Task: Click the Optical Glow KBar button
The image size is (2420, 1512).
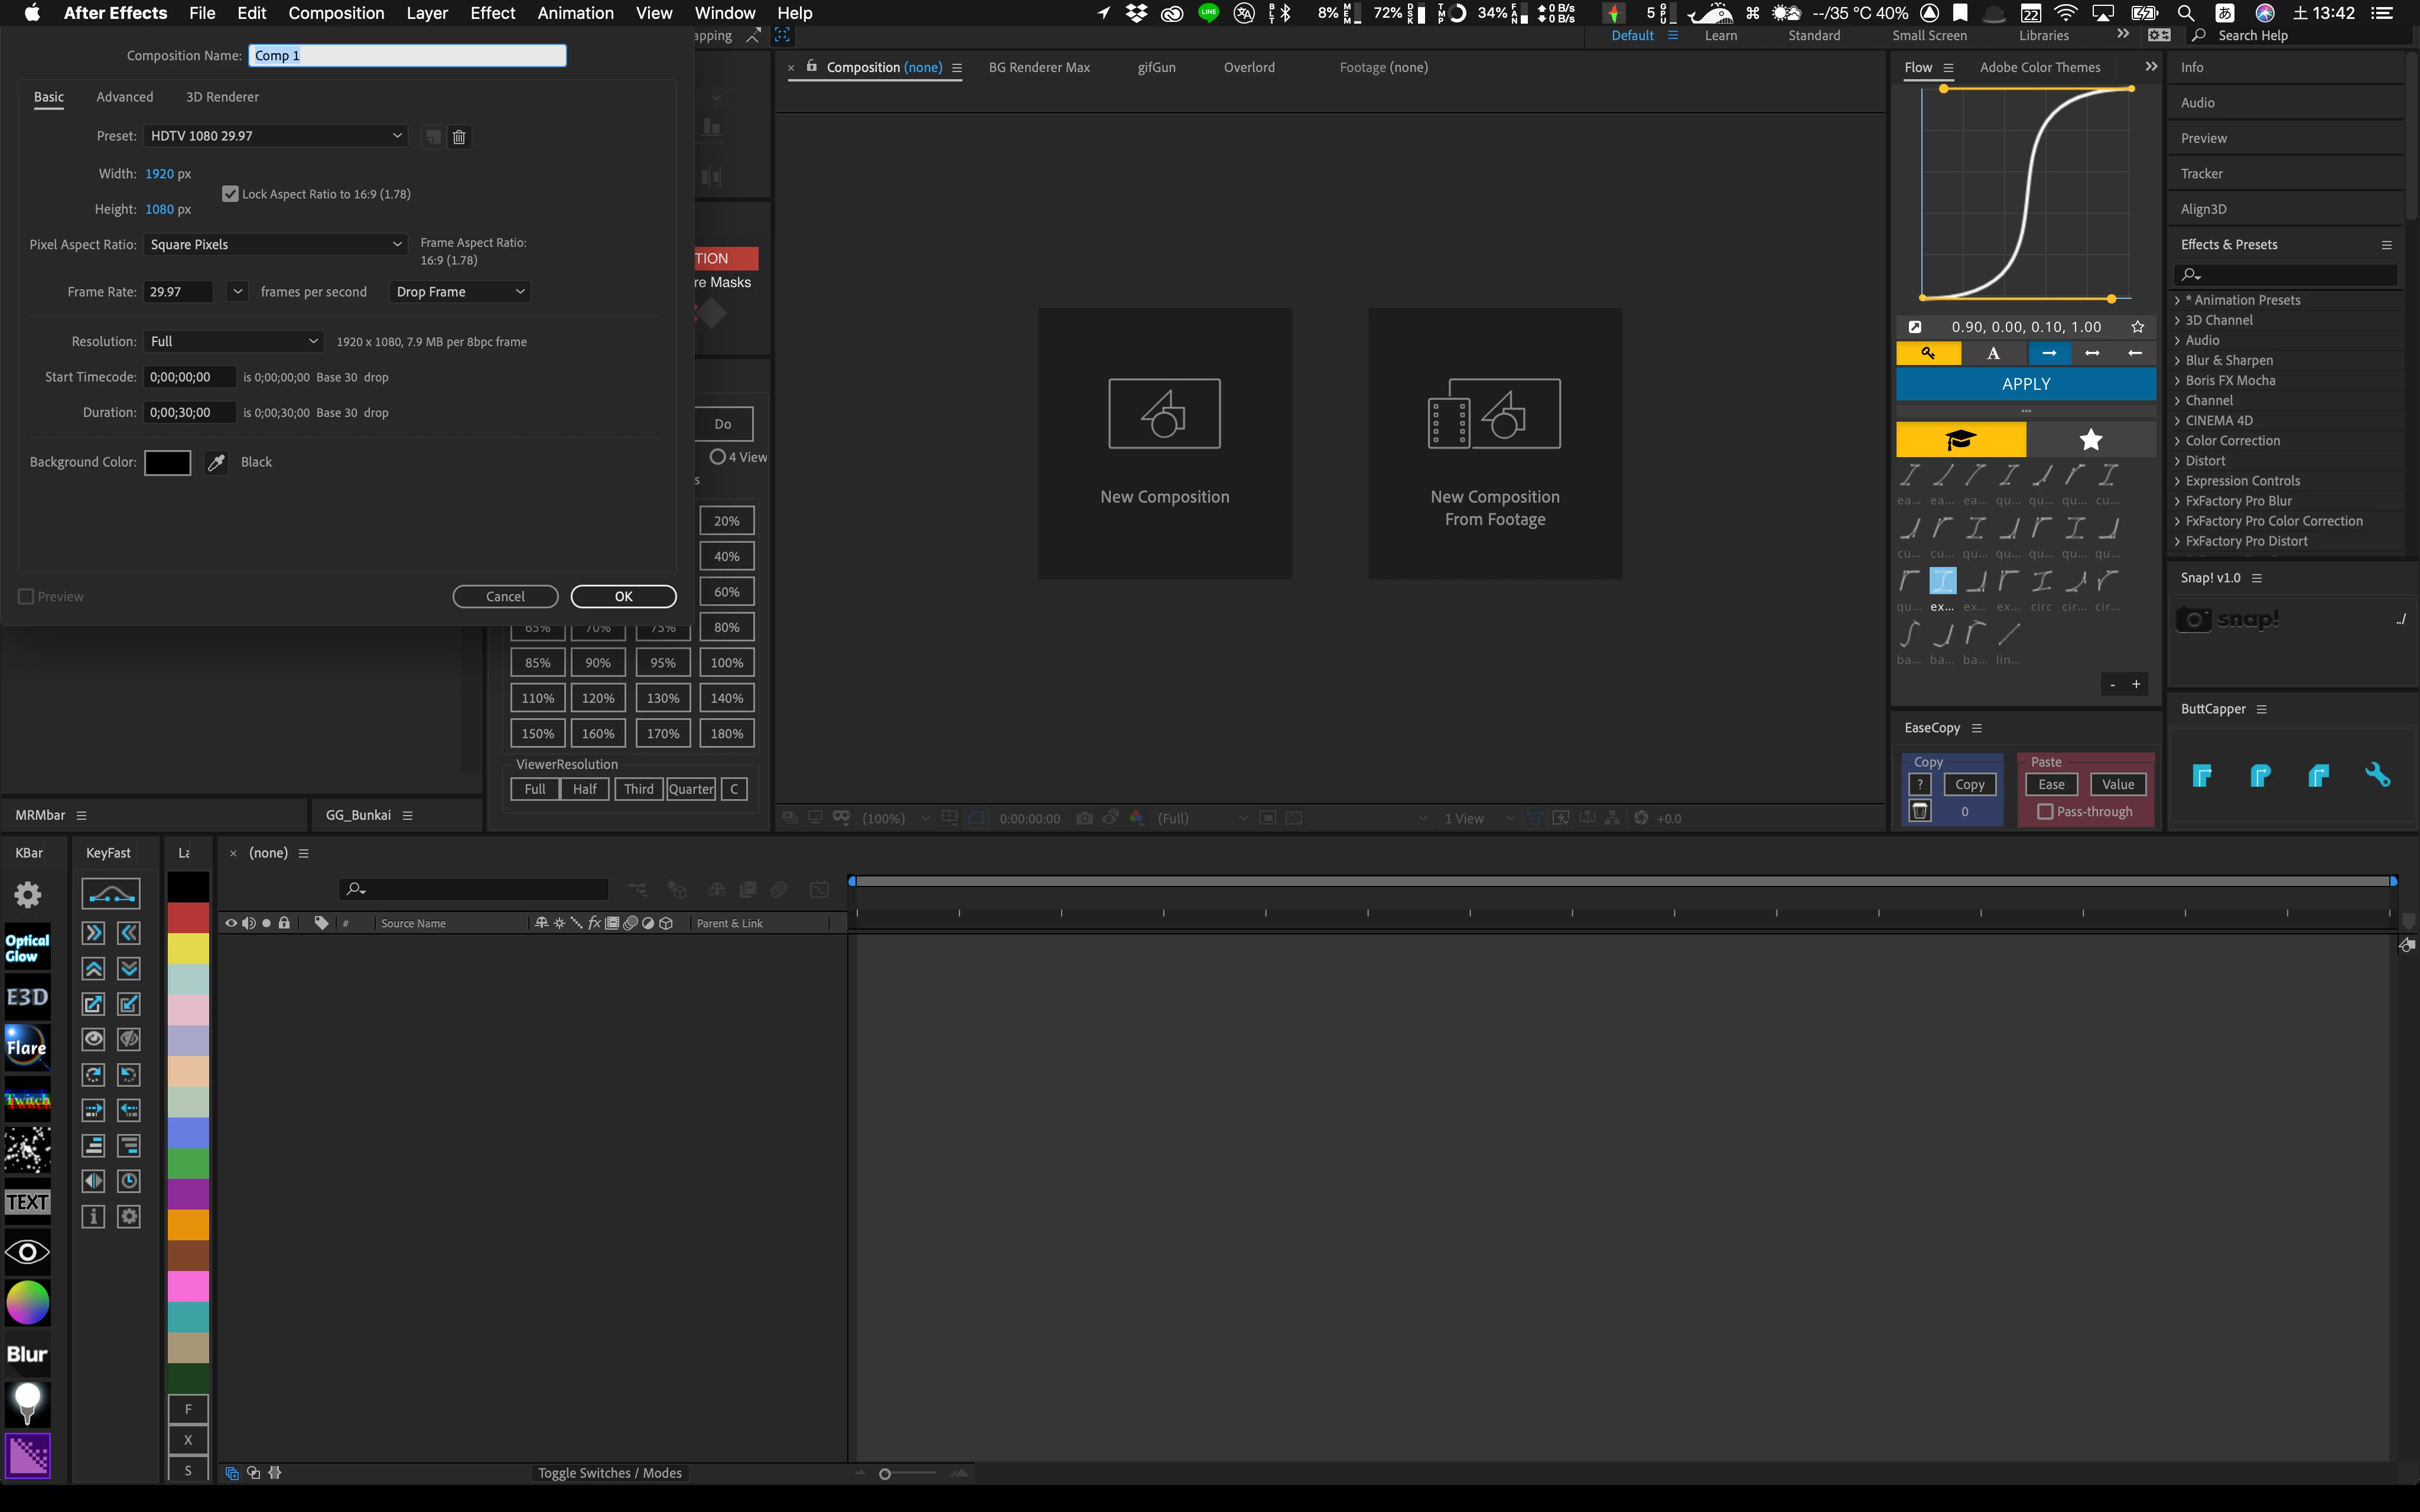Action: pos(27,947)
